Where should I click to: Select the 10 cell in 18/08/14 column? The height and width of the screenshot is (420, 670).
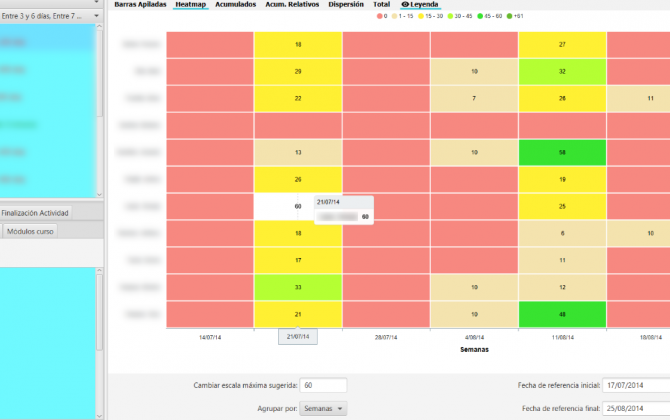638,233
